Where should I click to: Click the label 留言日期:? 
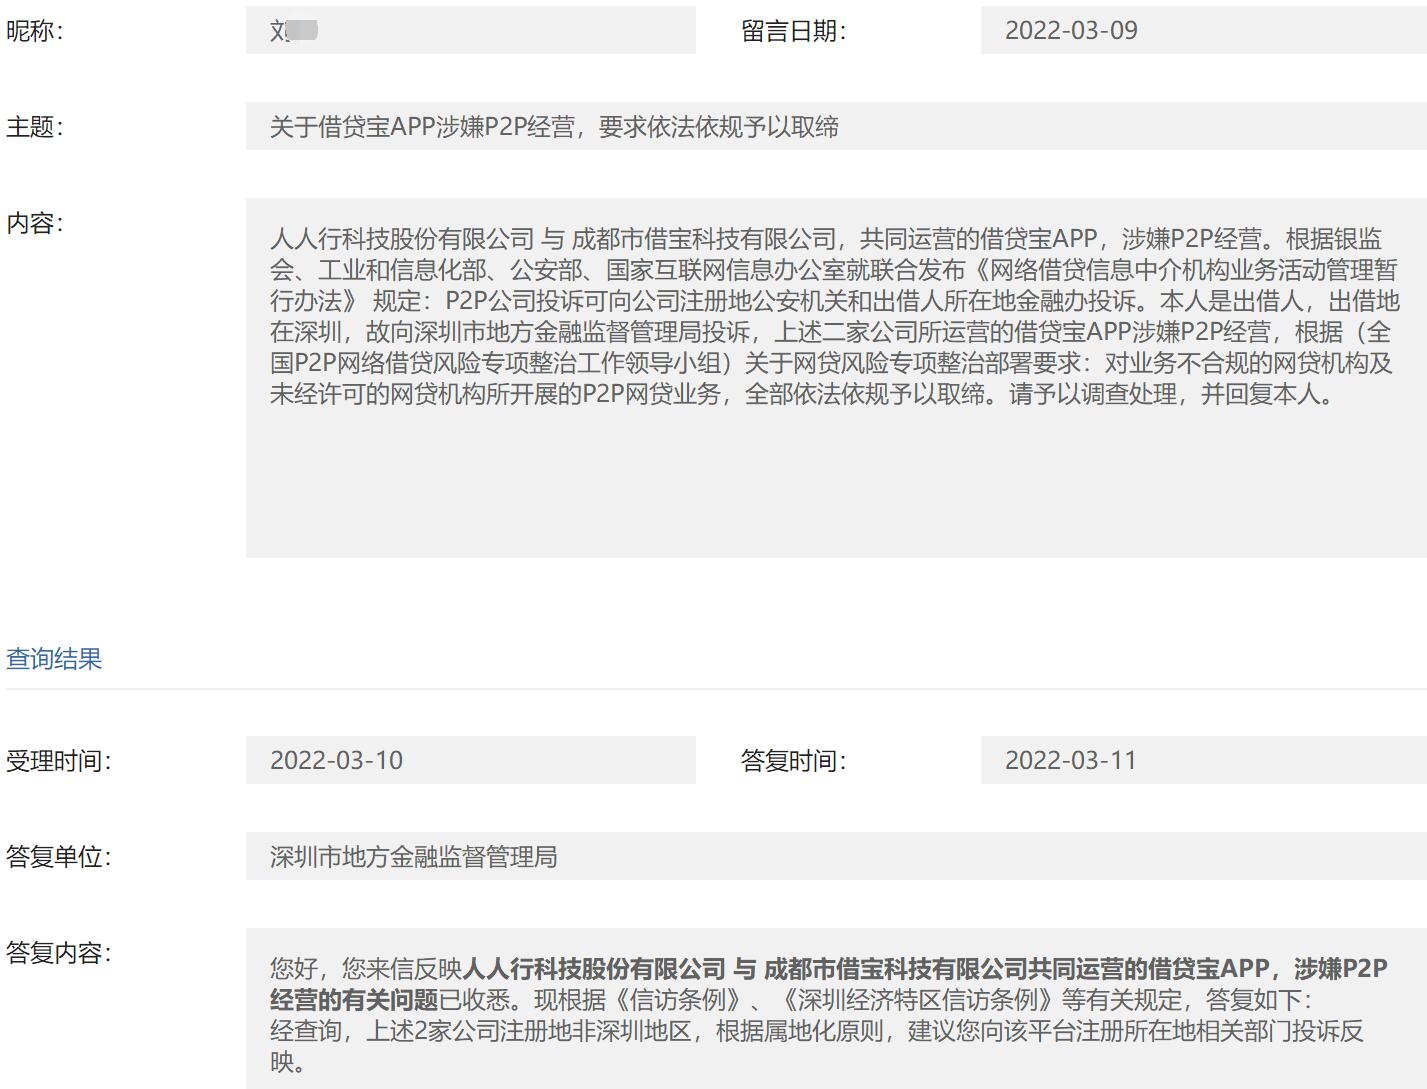pyautogui.click(x=794, y=31)
